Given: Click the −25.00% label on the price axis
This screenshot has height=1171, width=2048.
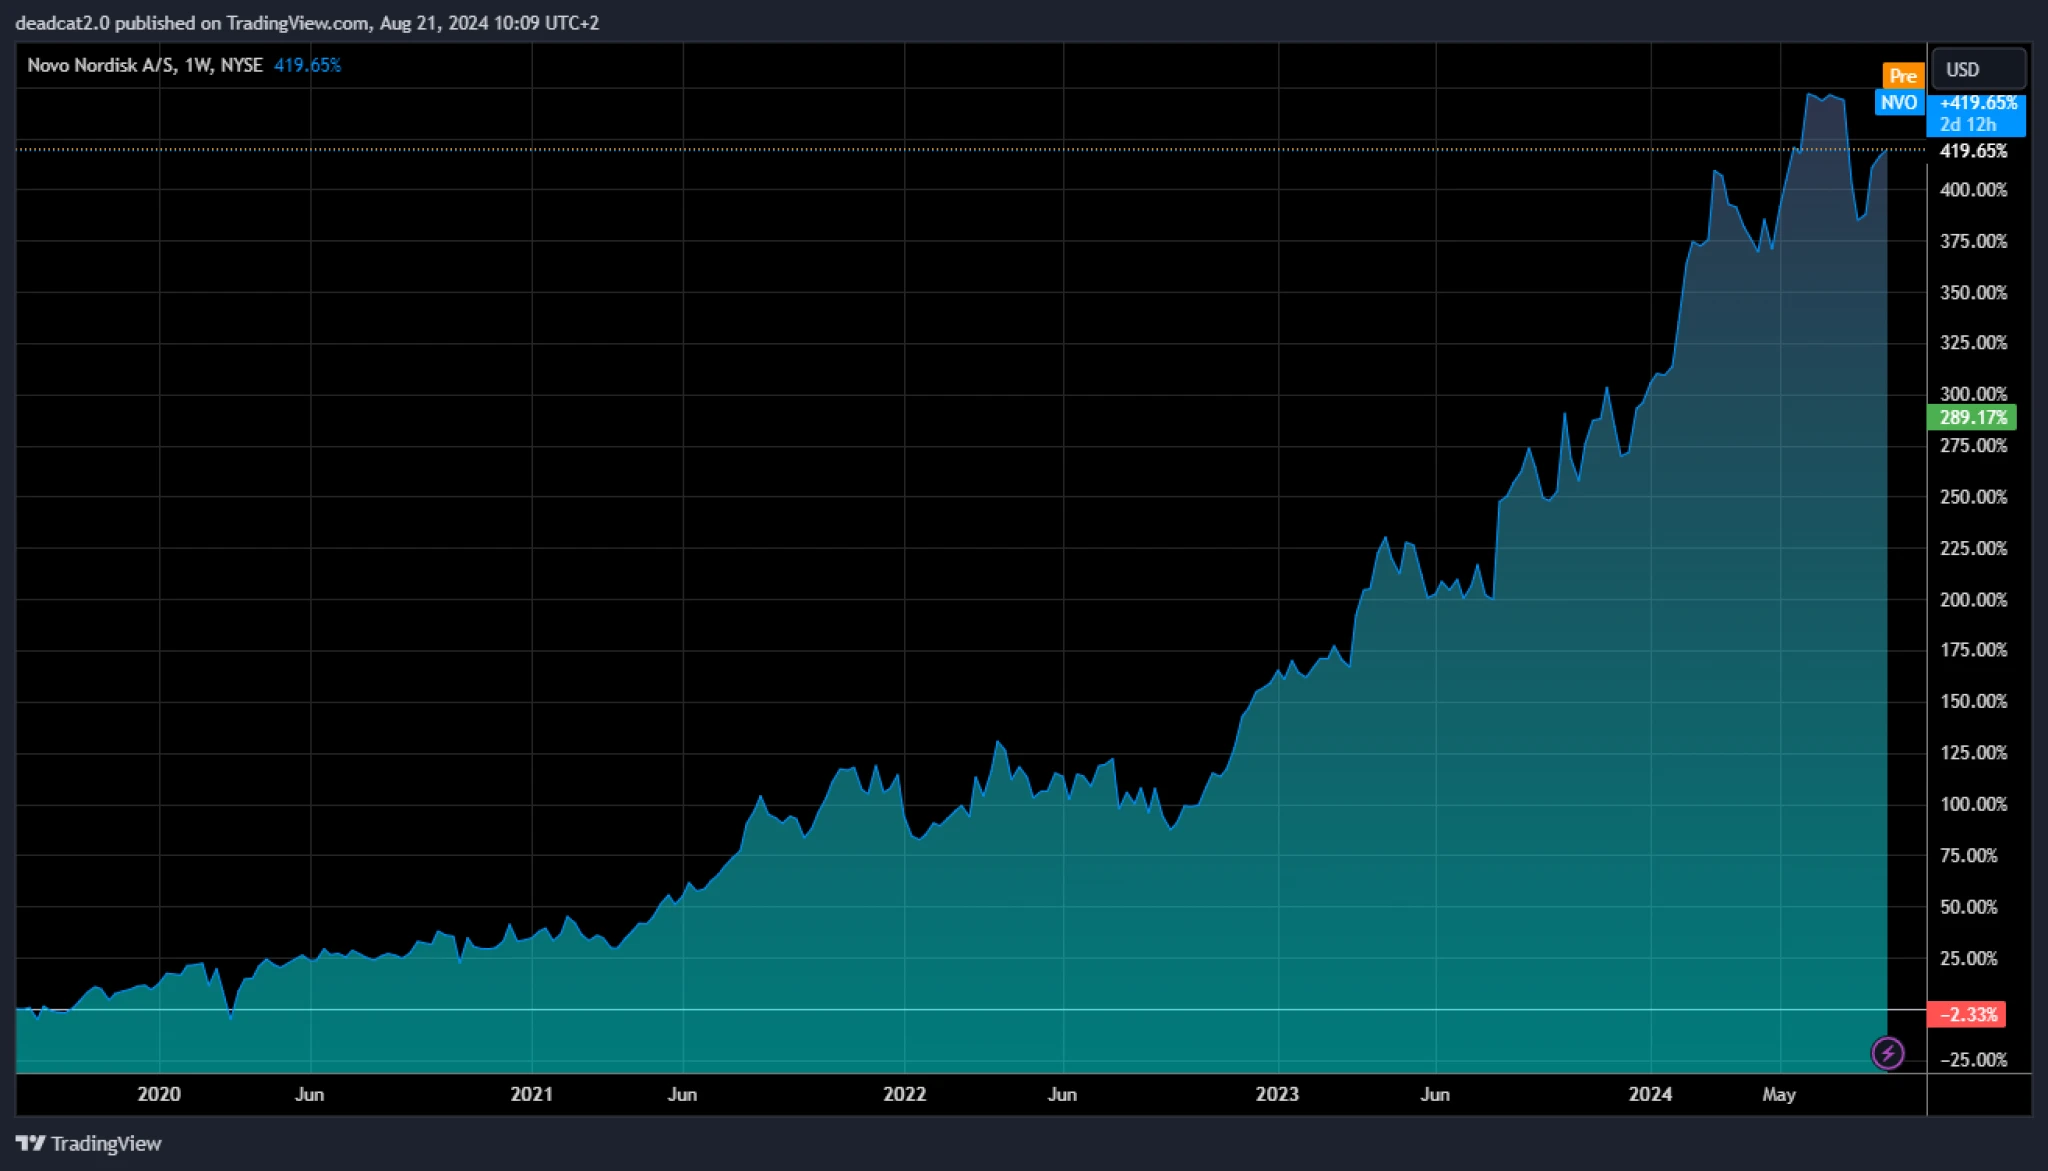Looking at the screenshot, I should (1973, 1060).
